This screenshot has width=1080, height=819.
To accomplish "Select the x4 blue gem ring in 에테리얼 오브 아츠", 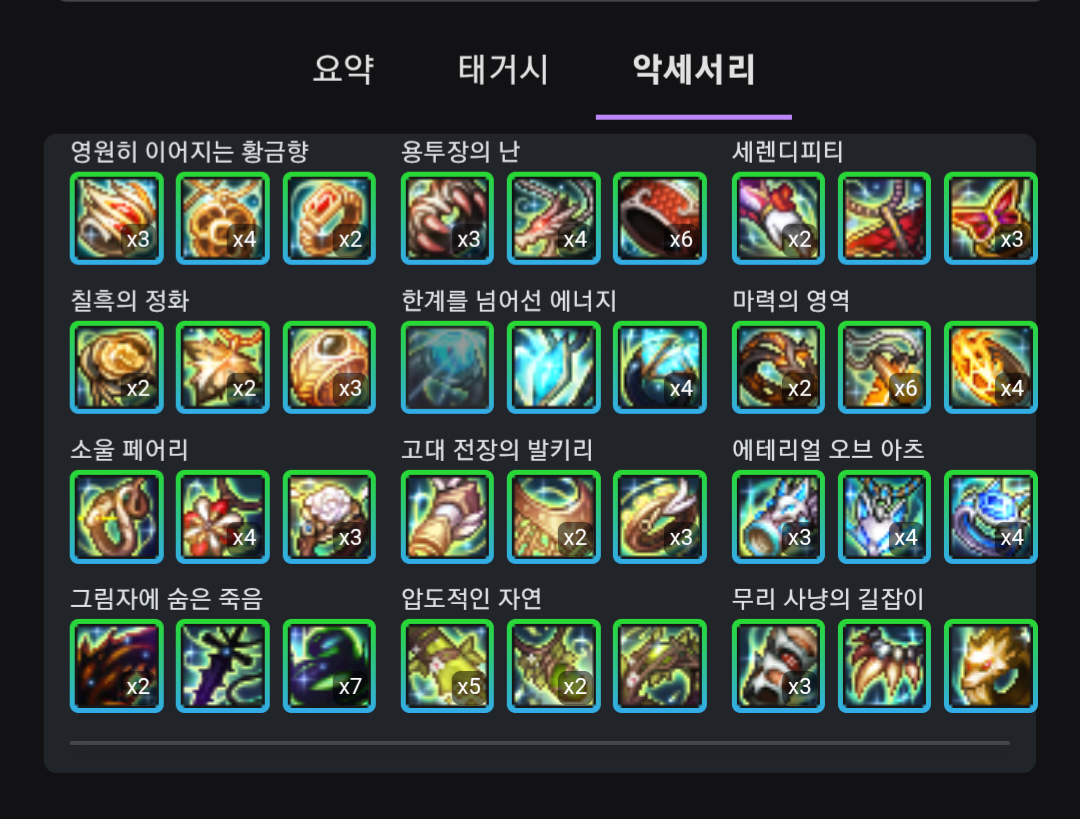I will pyautogui.click(x=990, y=517).
